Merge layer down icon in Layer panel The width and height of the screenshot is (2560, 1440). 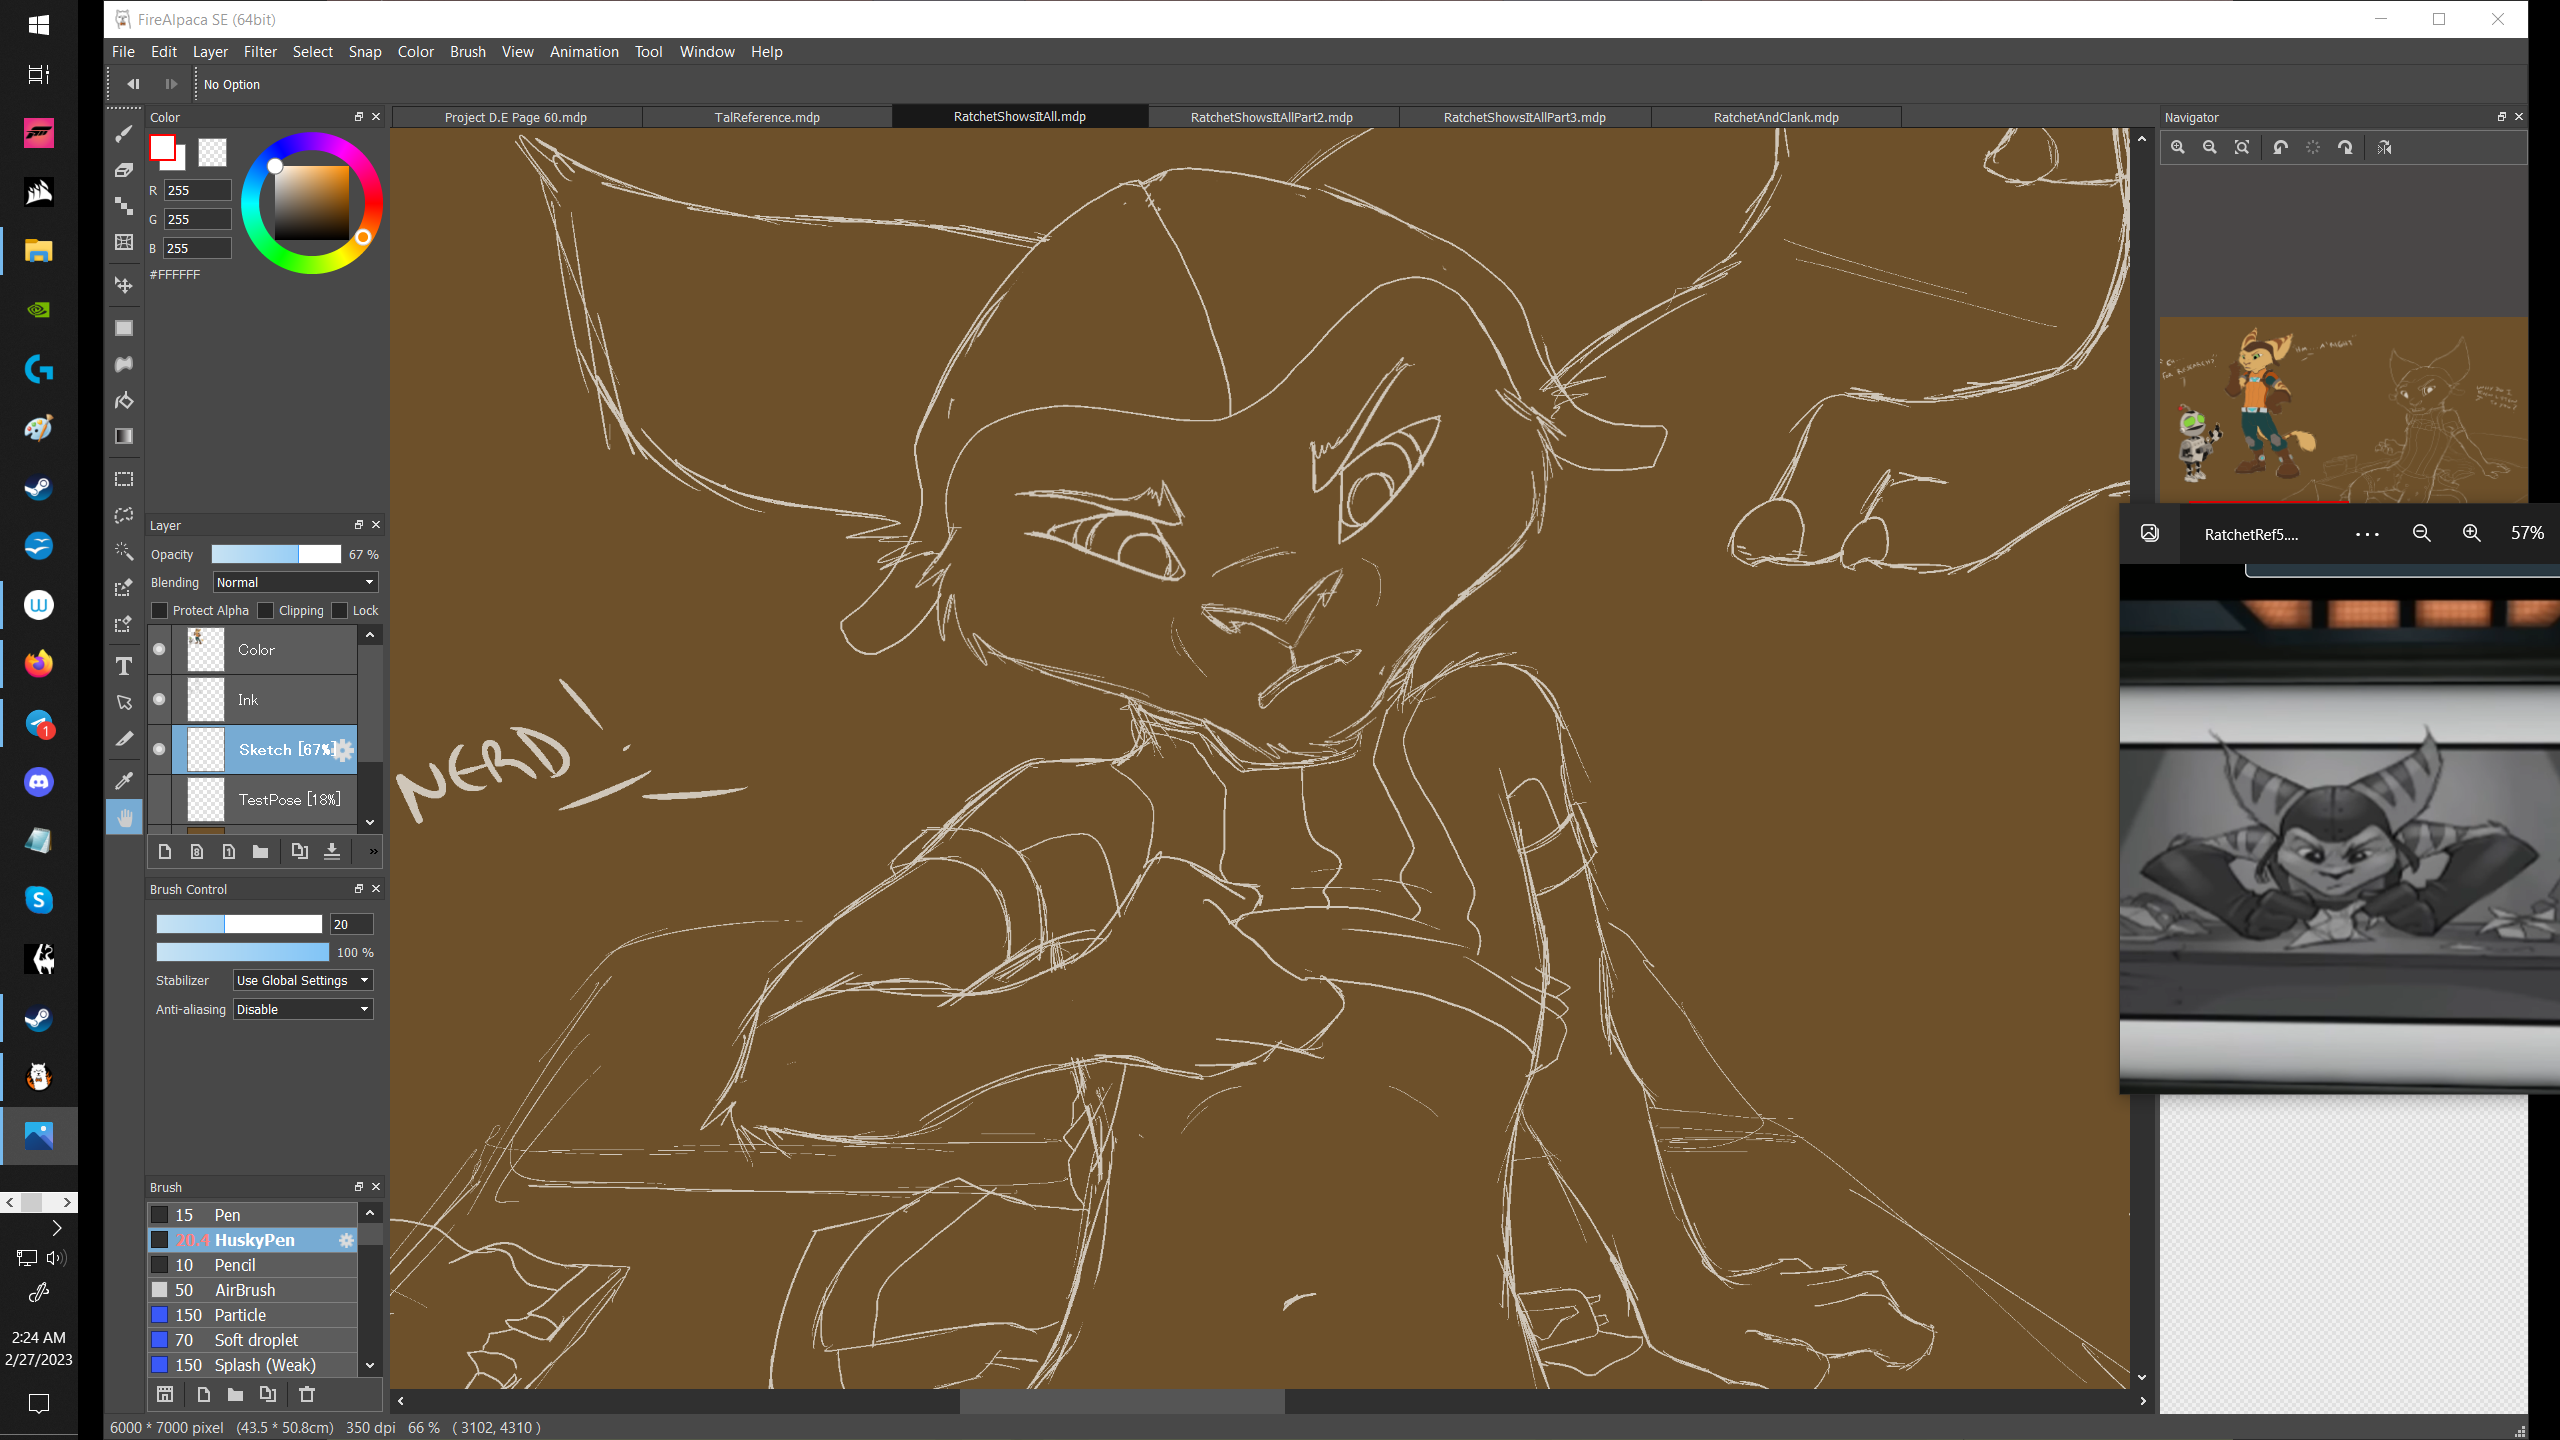pos(332,851)
